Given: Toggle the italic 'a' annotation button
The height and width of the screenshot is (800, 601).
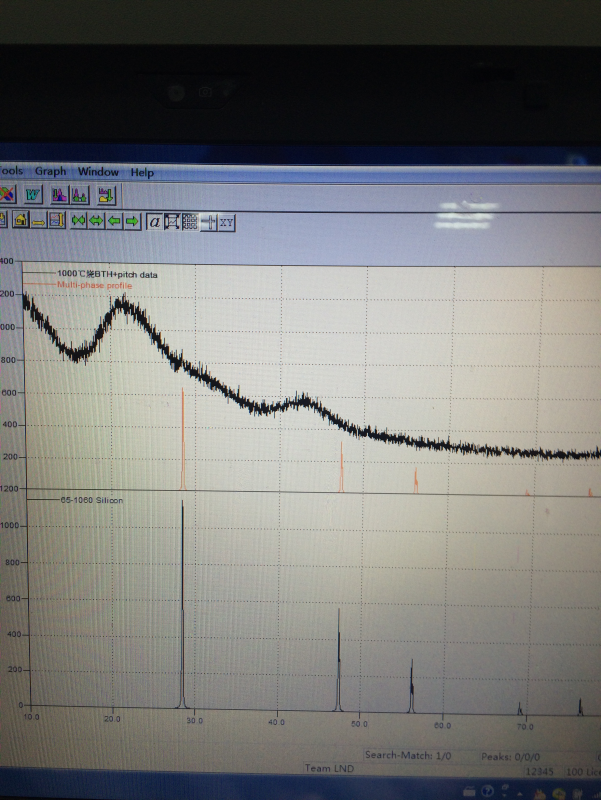Looking at the screenshot, I should 154,222.
